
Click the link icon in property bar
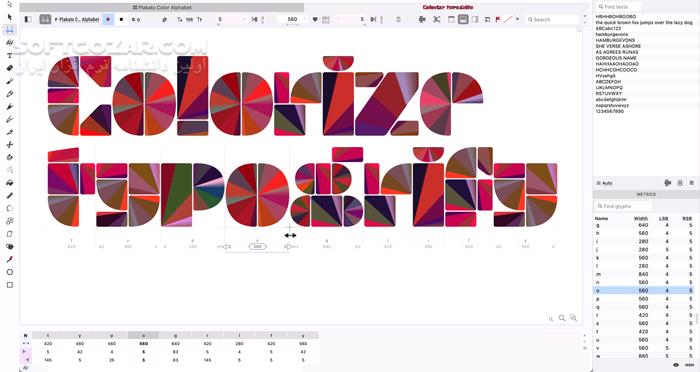tap(165, 20)
